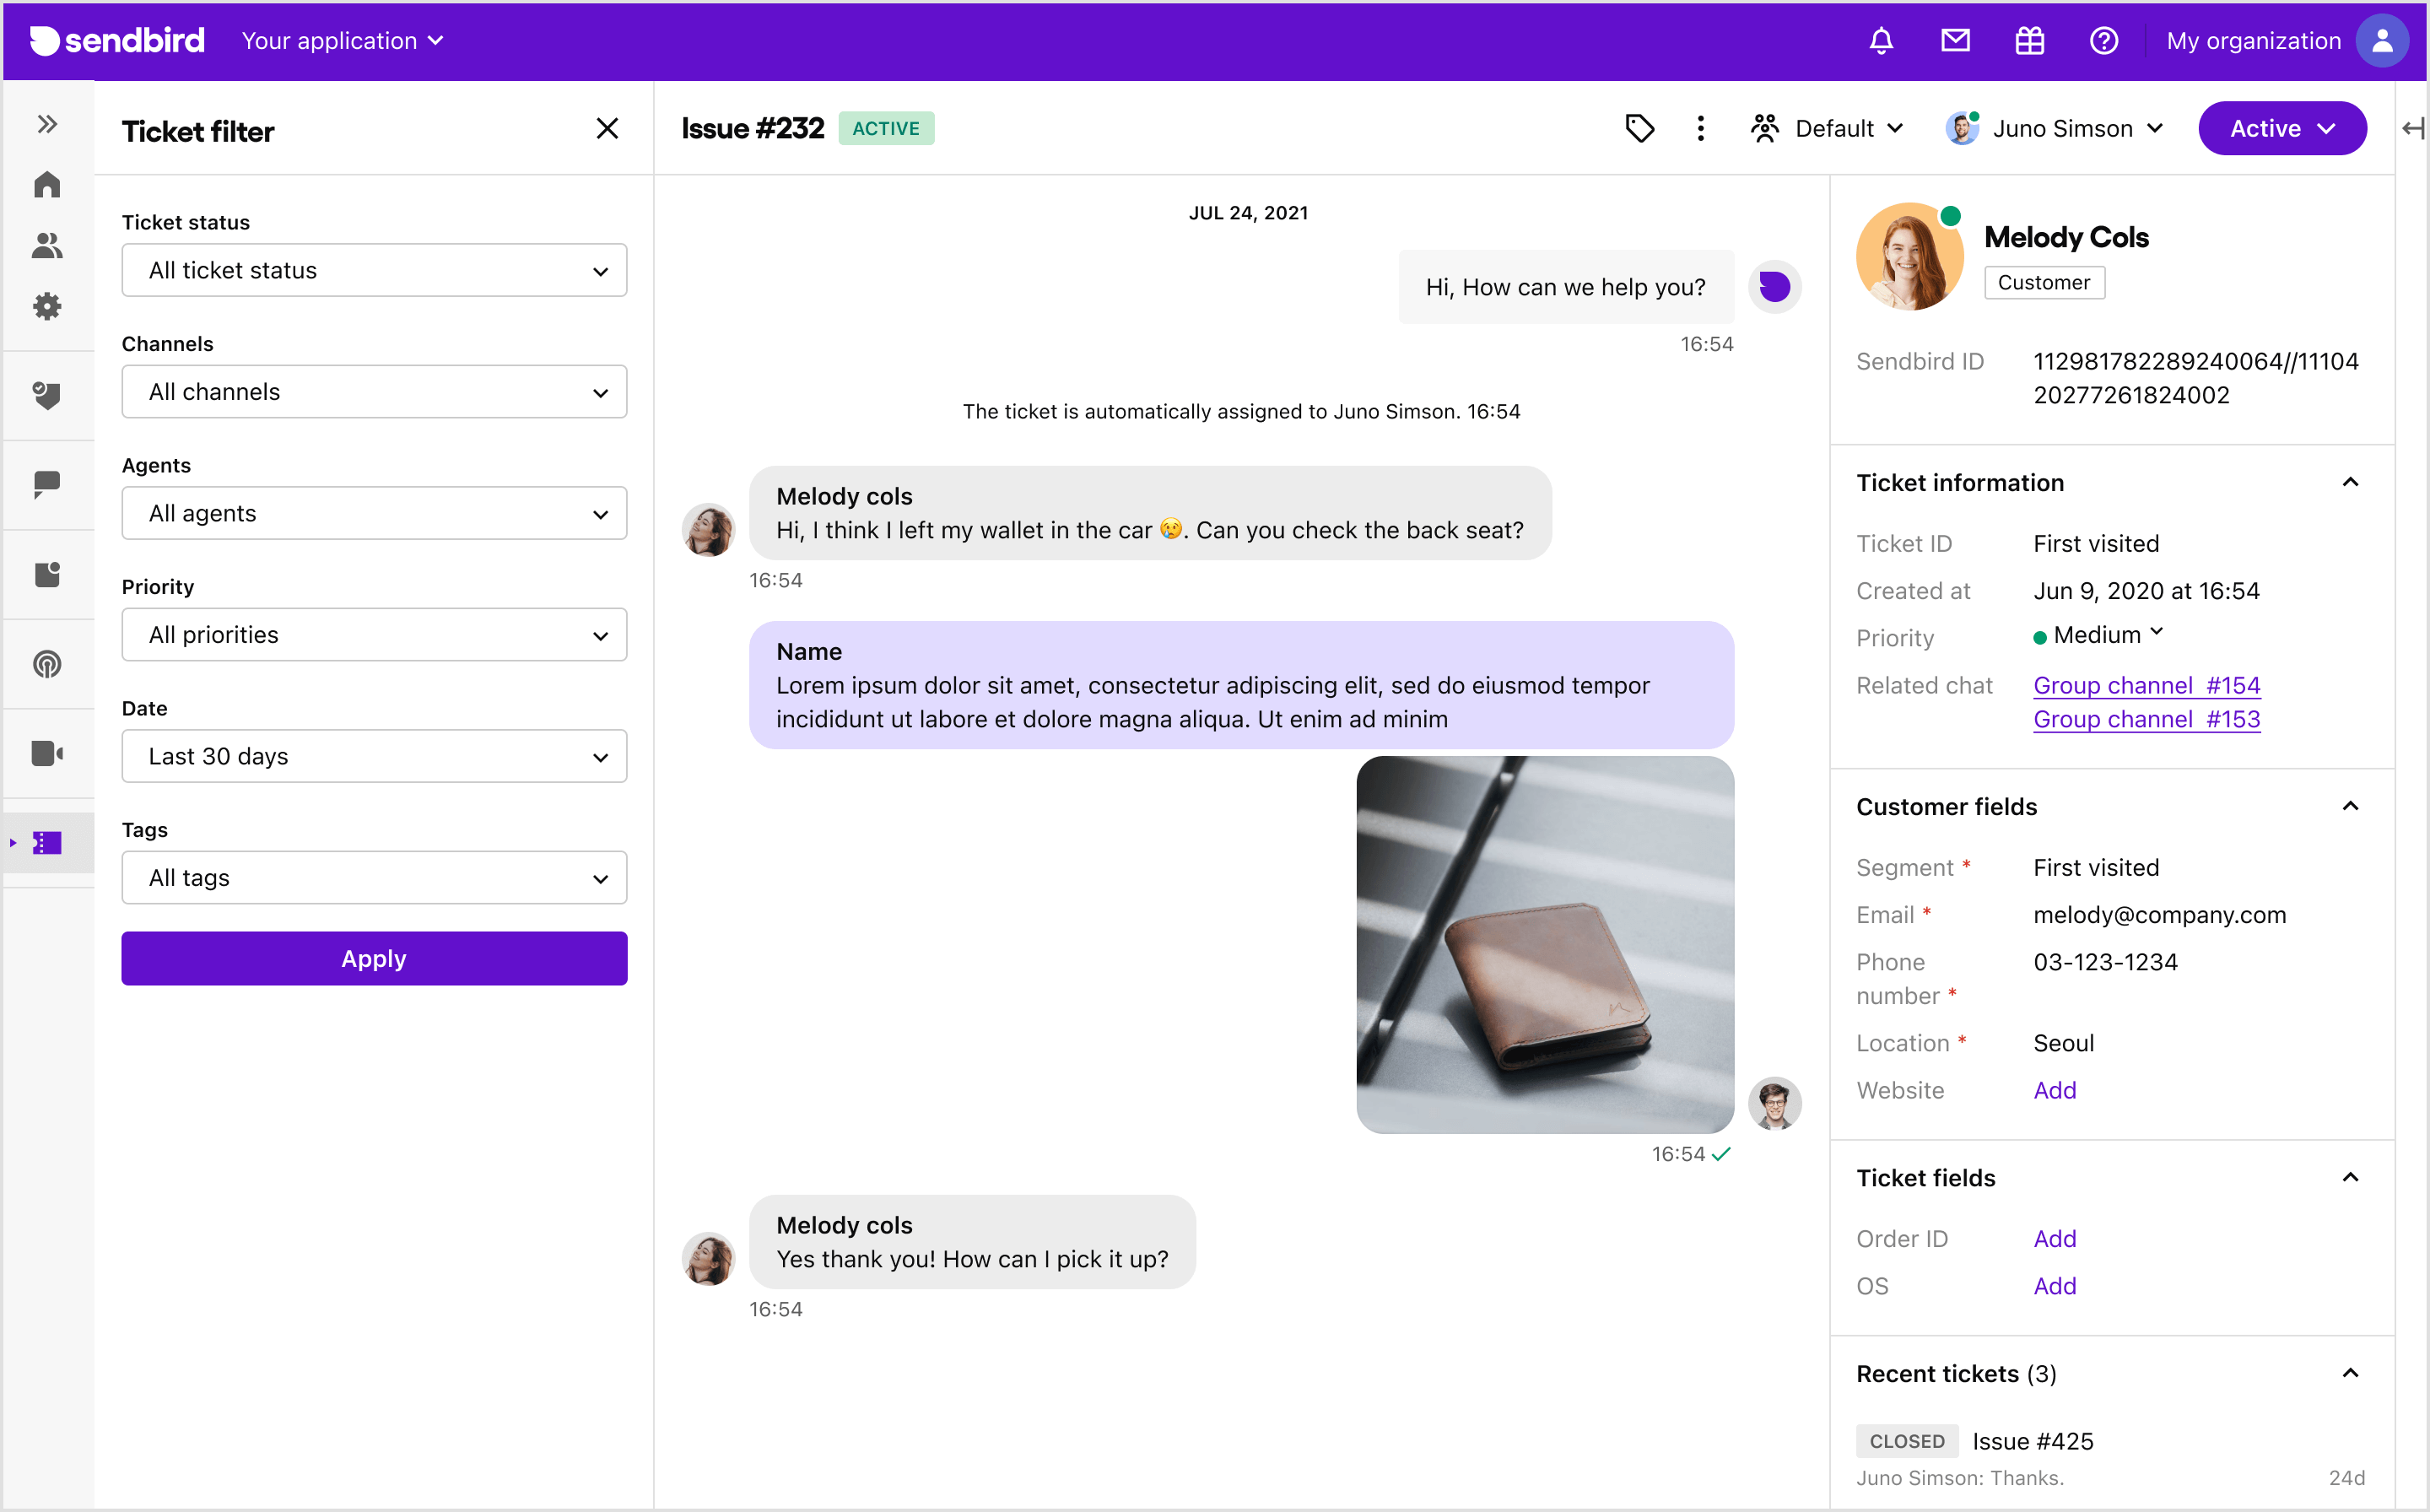Open the All ticket status dropdown
The height and width of the screenshot is (1512, 2430).
point(374,269)
